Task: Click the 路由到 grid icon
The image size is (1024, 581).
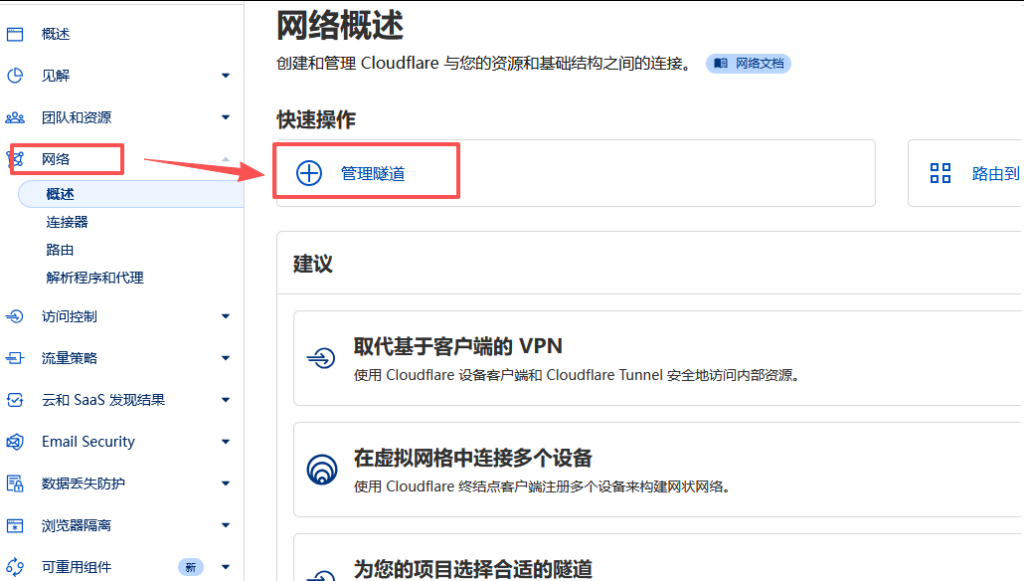Action: [x=940, y=173]
